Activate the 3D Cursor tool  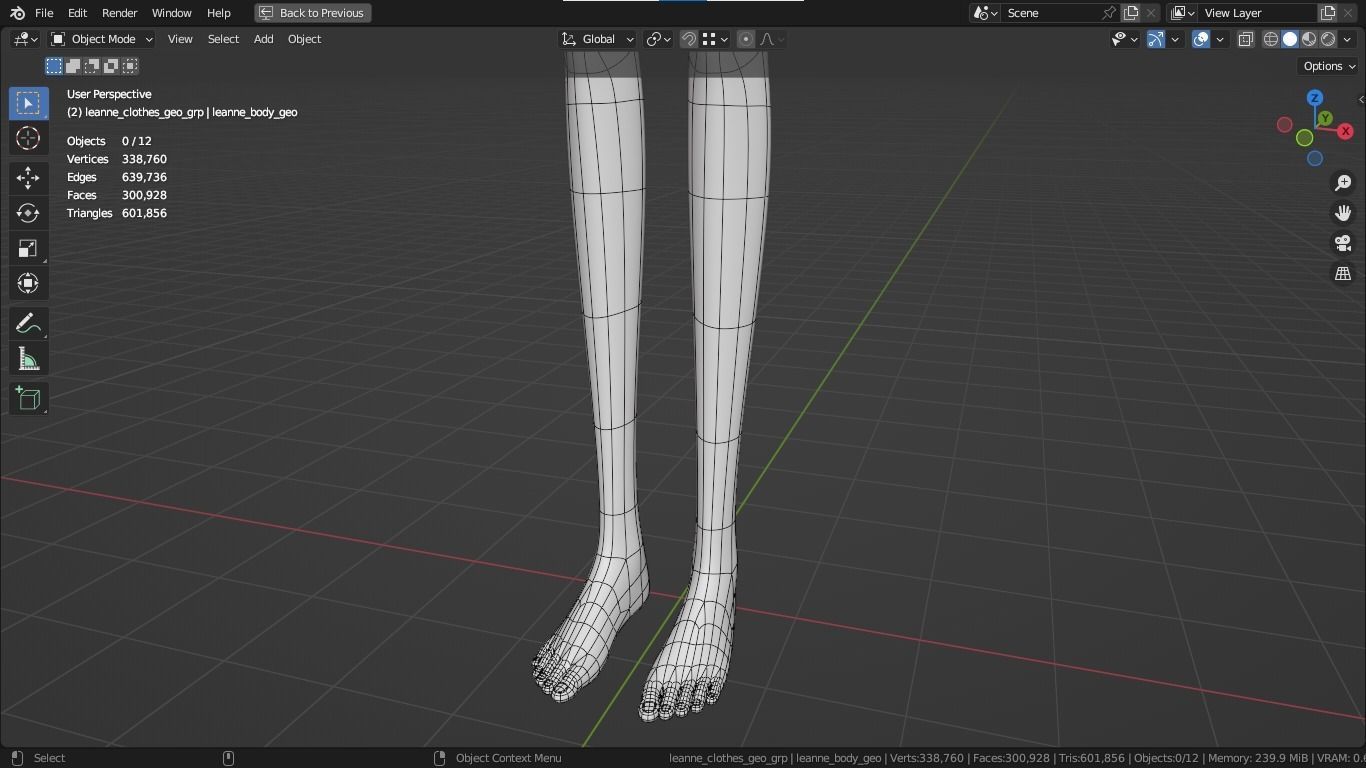click(28, 138)
